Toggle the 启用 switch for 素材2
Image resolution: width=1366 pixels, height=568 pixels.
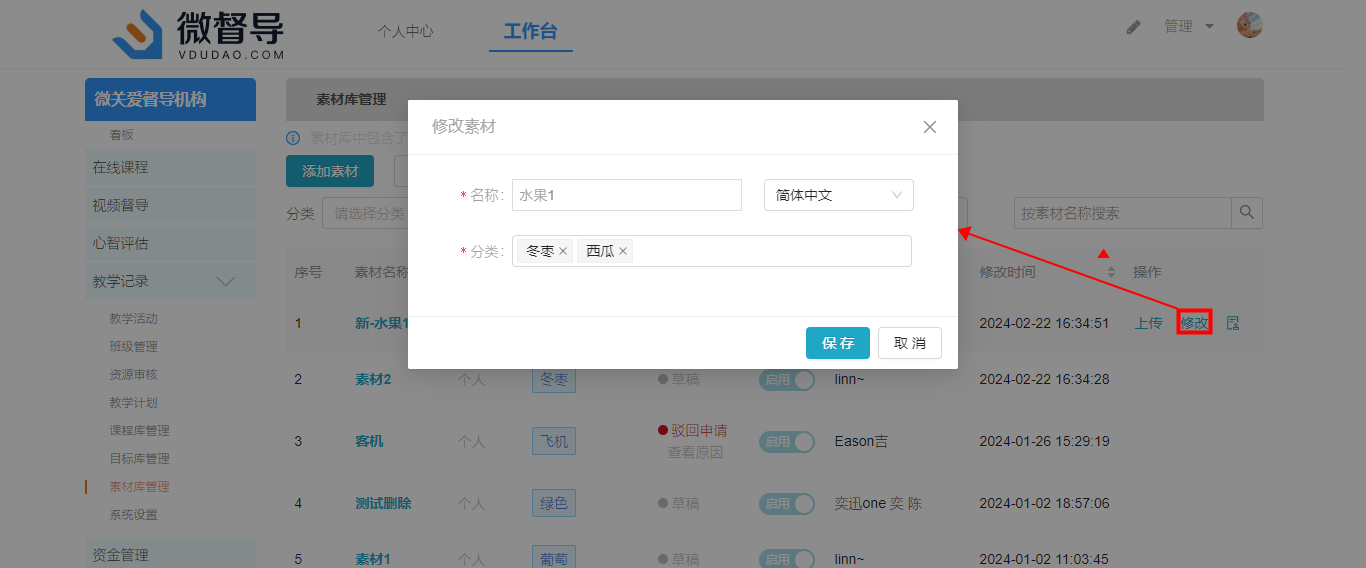786,380
